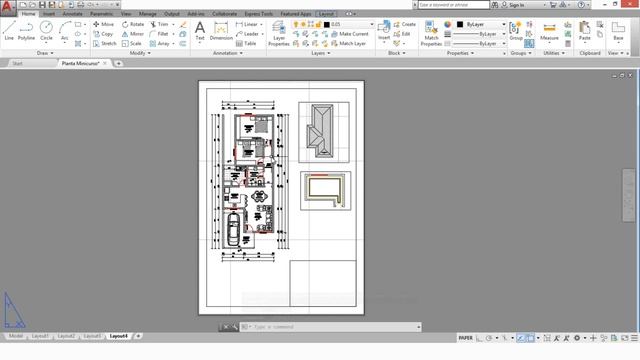The image size is (640, 360).
Task: Toggle clean screen status bar icon
Action: pos(624,338)
